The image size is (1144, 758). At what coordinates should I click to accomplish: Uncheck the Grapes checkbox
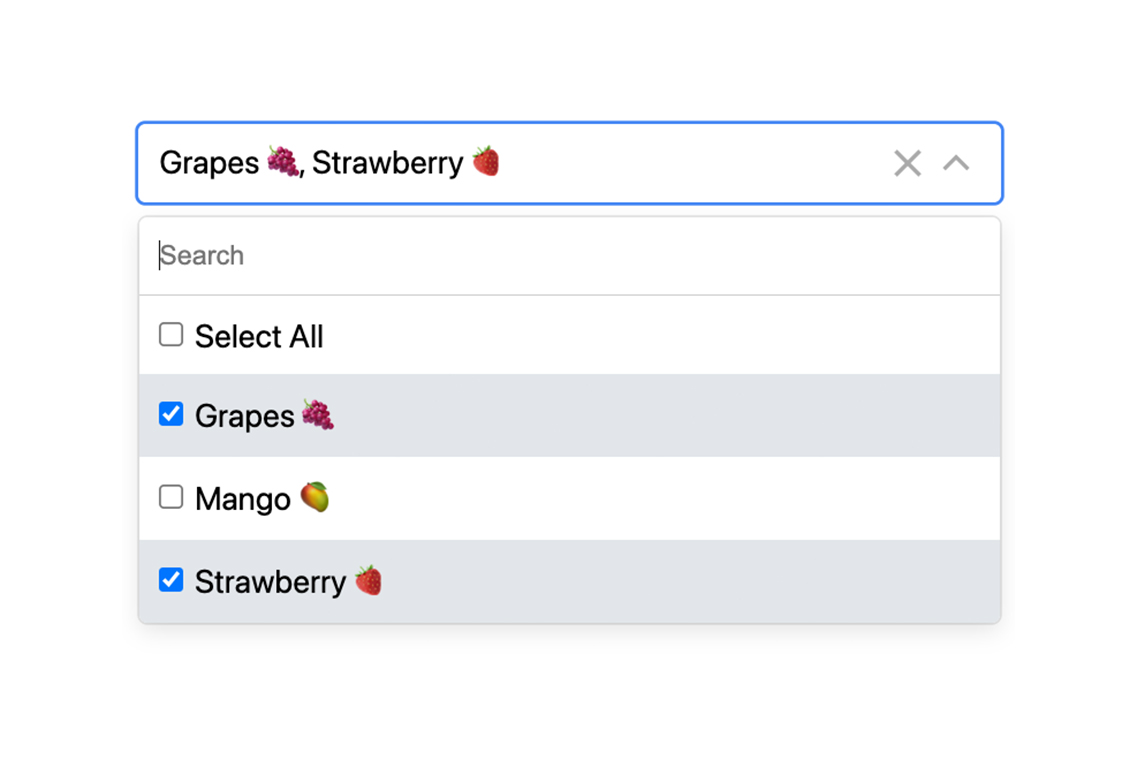click(x=171, y=414)
